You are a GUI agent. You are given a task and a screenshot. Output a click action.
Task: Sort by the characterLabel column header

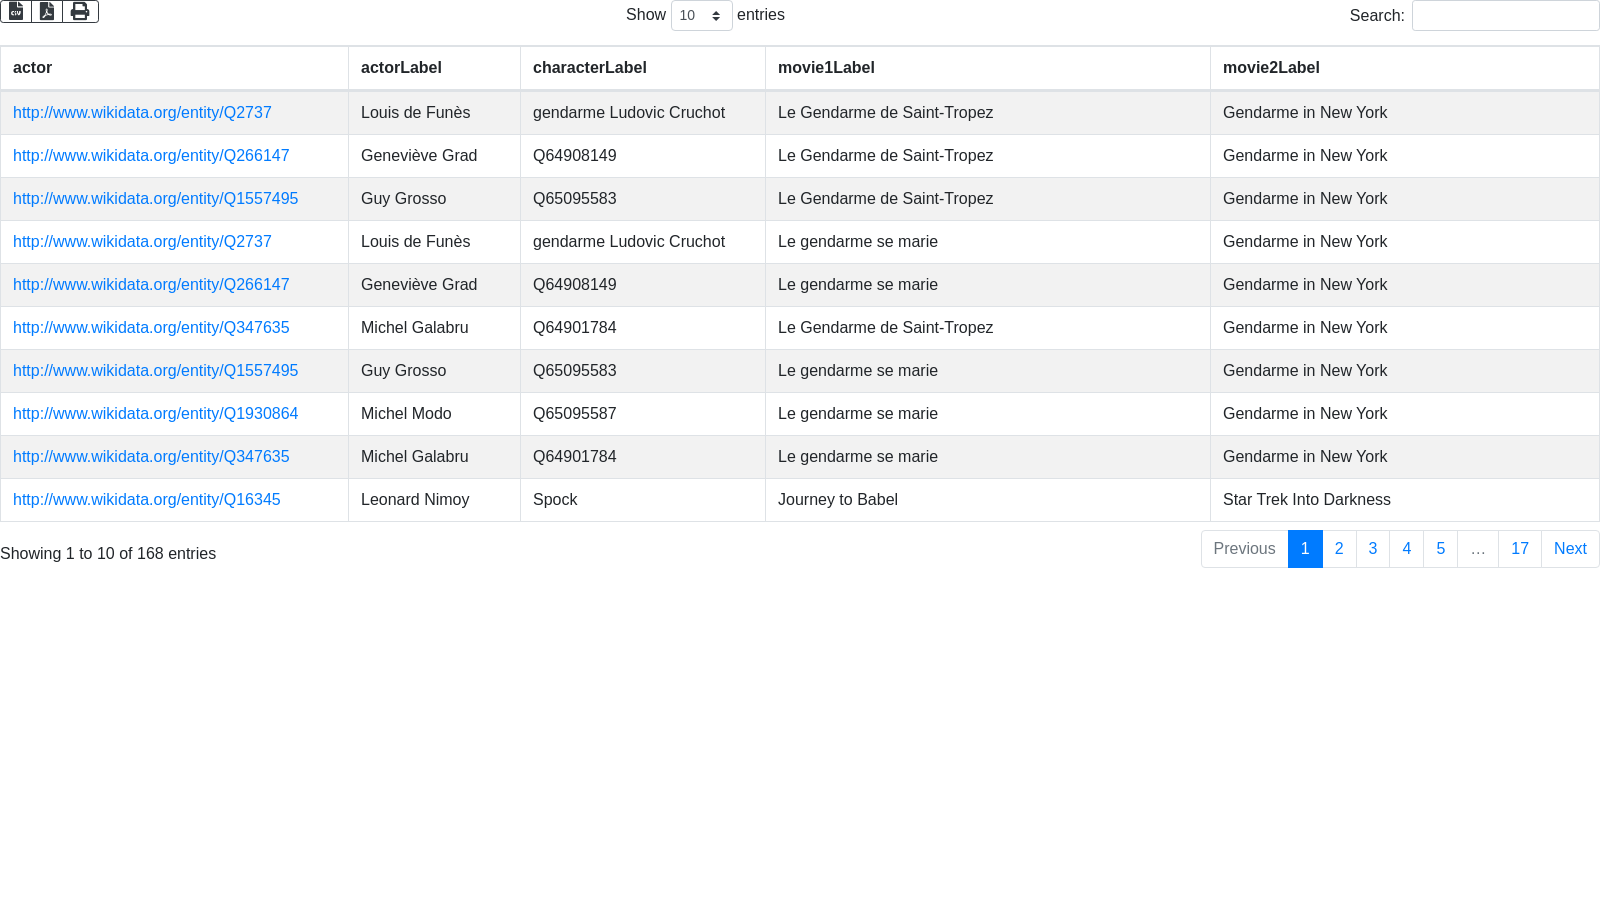[x=643, y=68]
